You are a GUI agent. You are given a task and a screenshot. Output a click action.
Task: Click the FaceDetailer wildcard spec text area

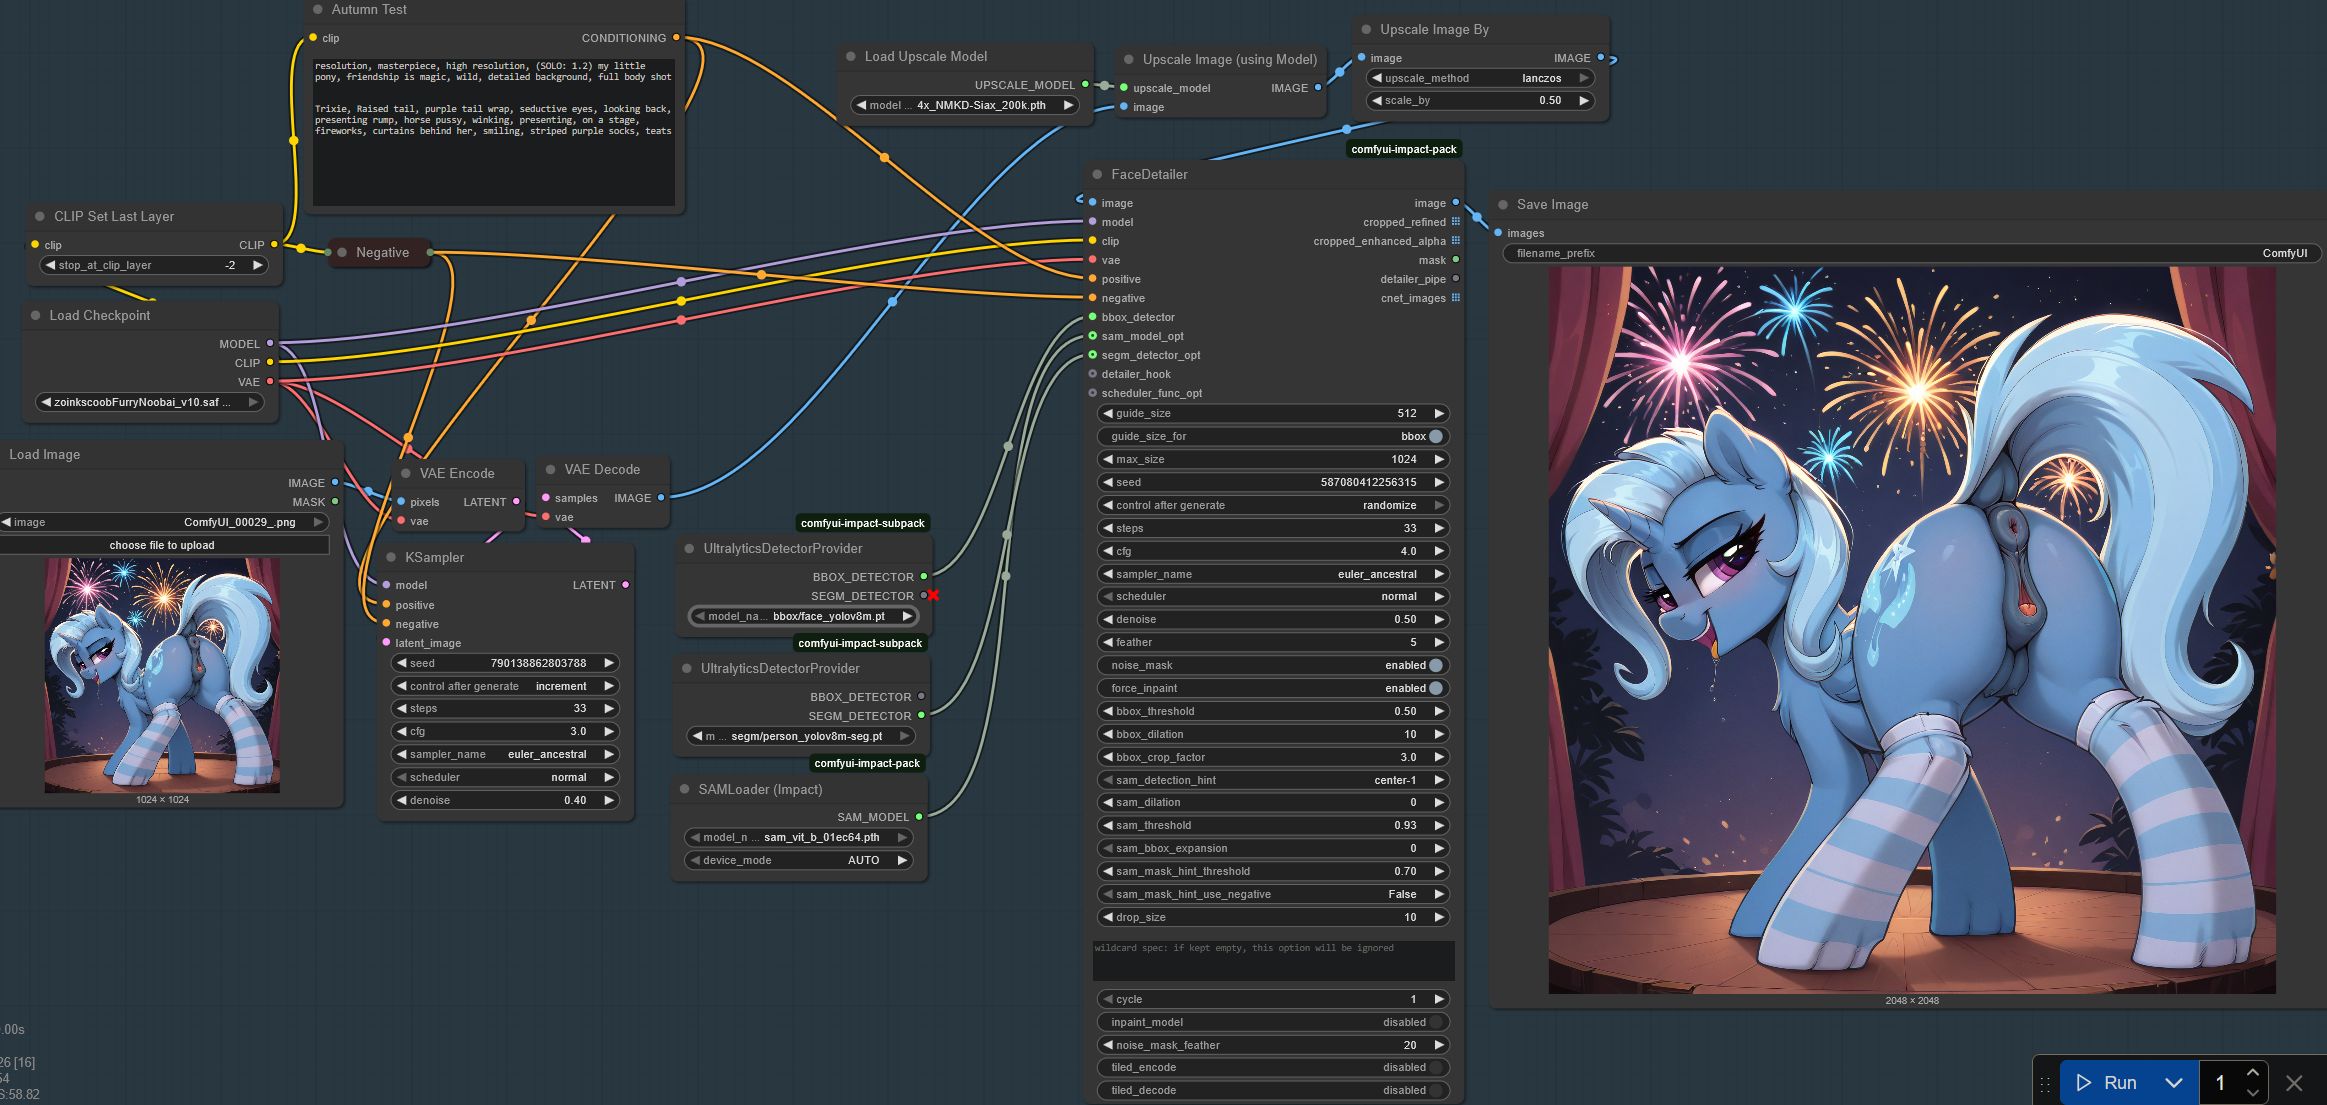click(x=1273, y=961)
